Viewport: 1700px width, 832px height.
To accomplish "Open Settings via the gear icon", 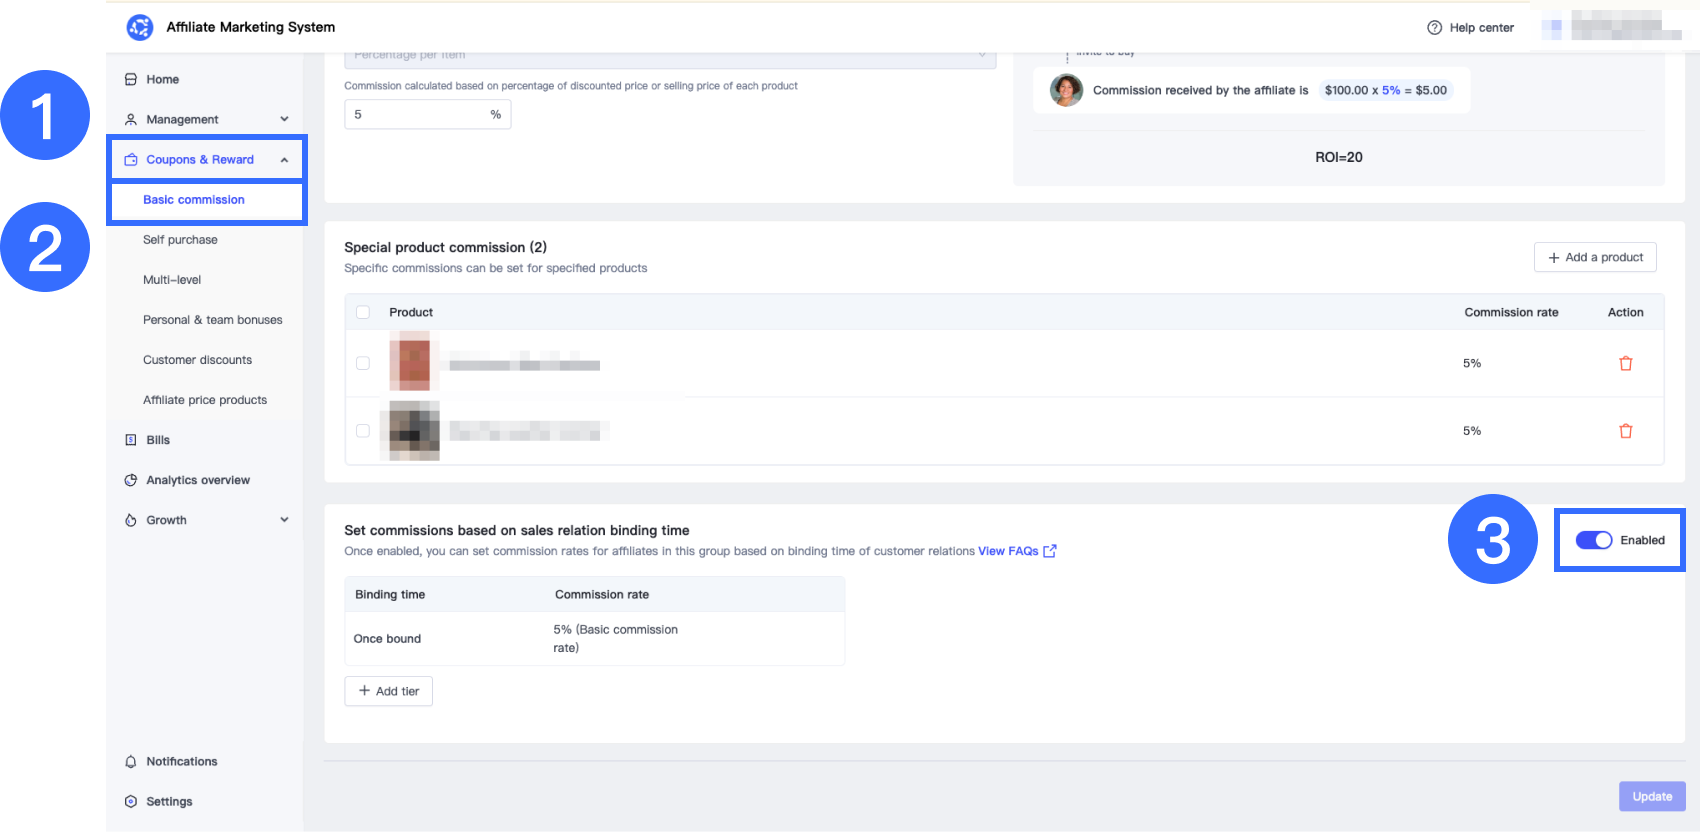I will tap(131, 802).
